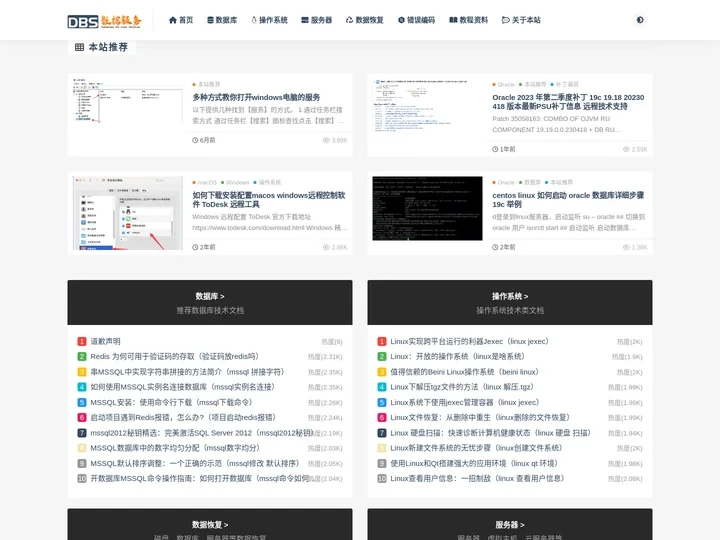This screenshot has height=540, width=720.
Task: Open Linux实现跨平台运行的利器Jexec entry
Action: pos(470,342)
